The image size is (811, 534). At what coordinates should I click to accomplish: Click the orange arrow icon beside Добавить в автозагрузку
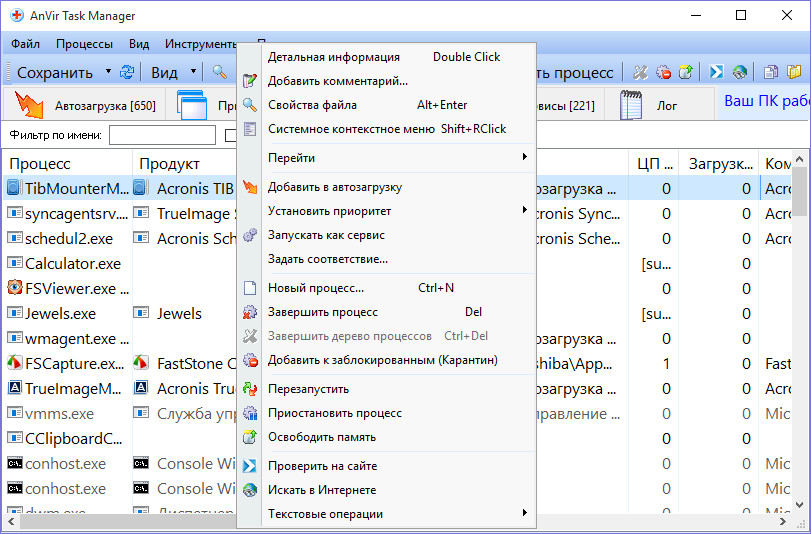(250, 187)
